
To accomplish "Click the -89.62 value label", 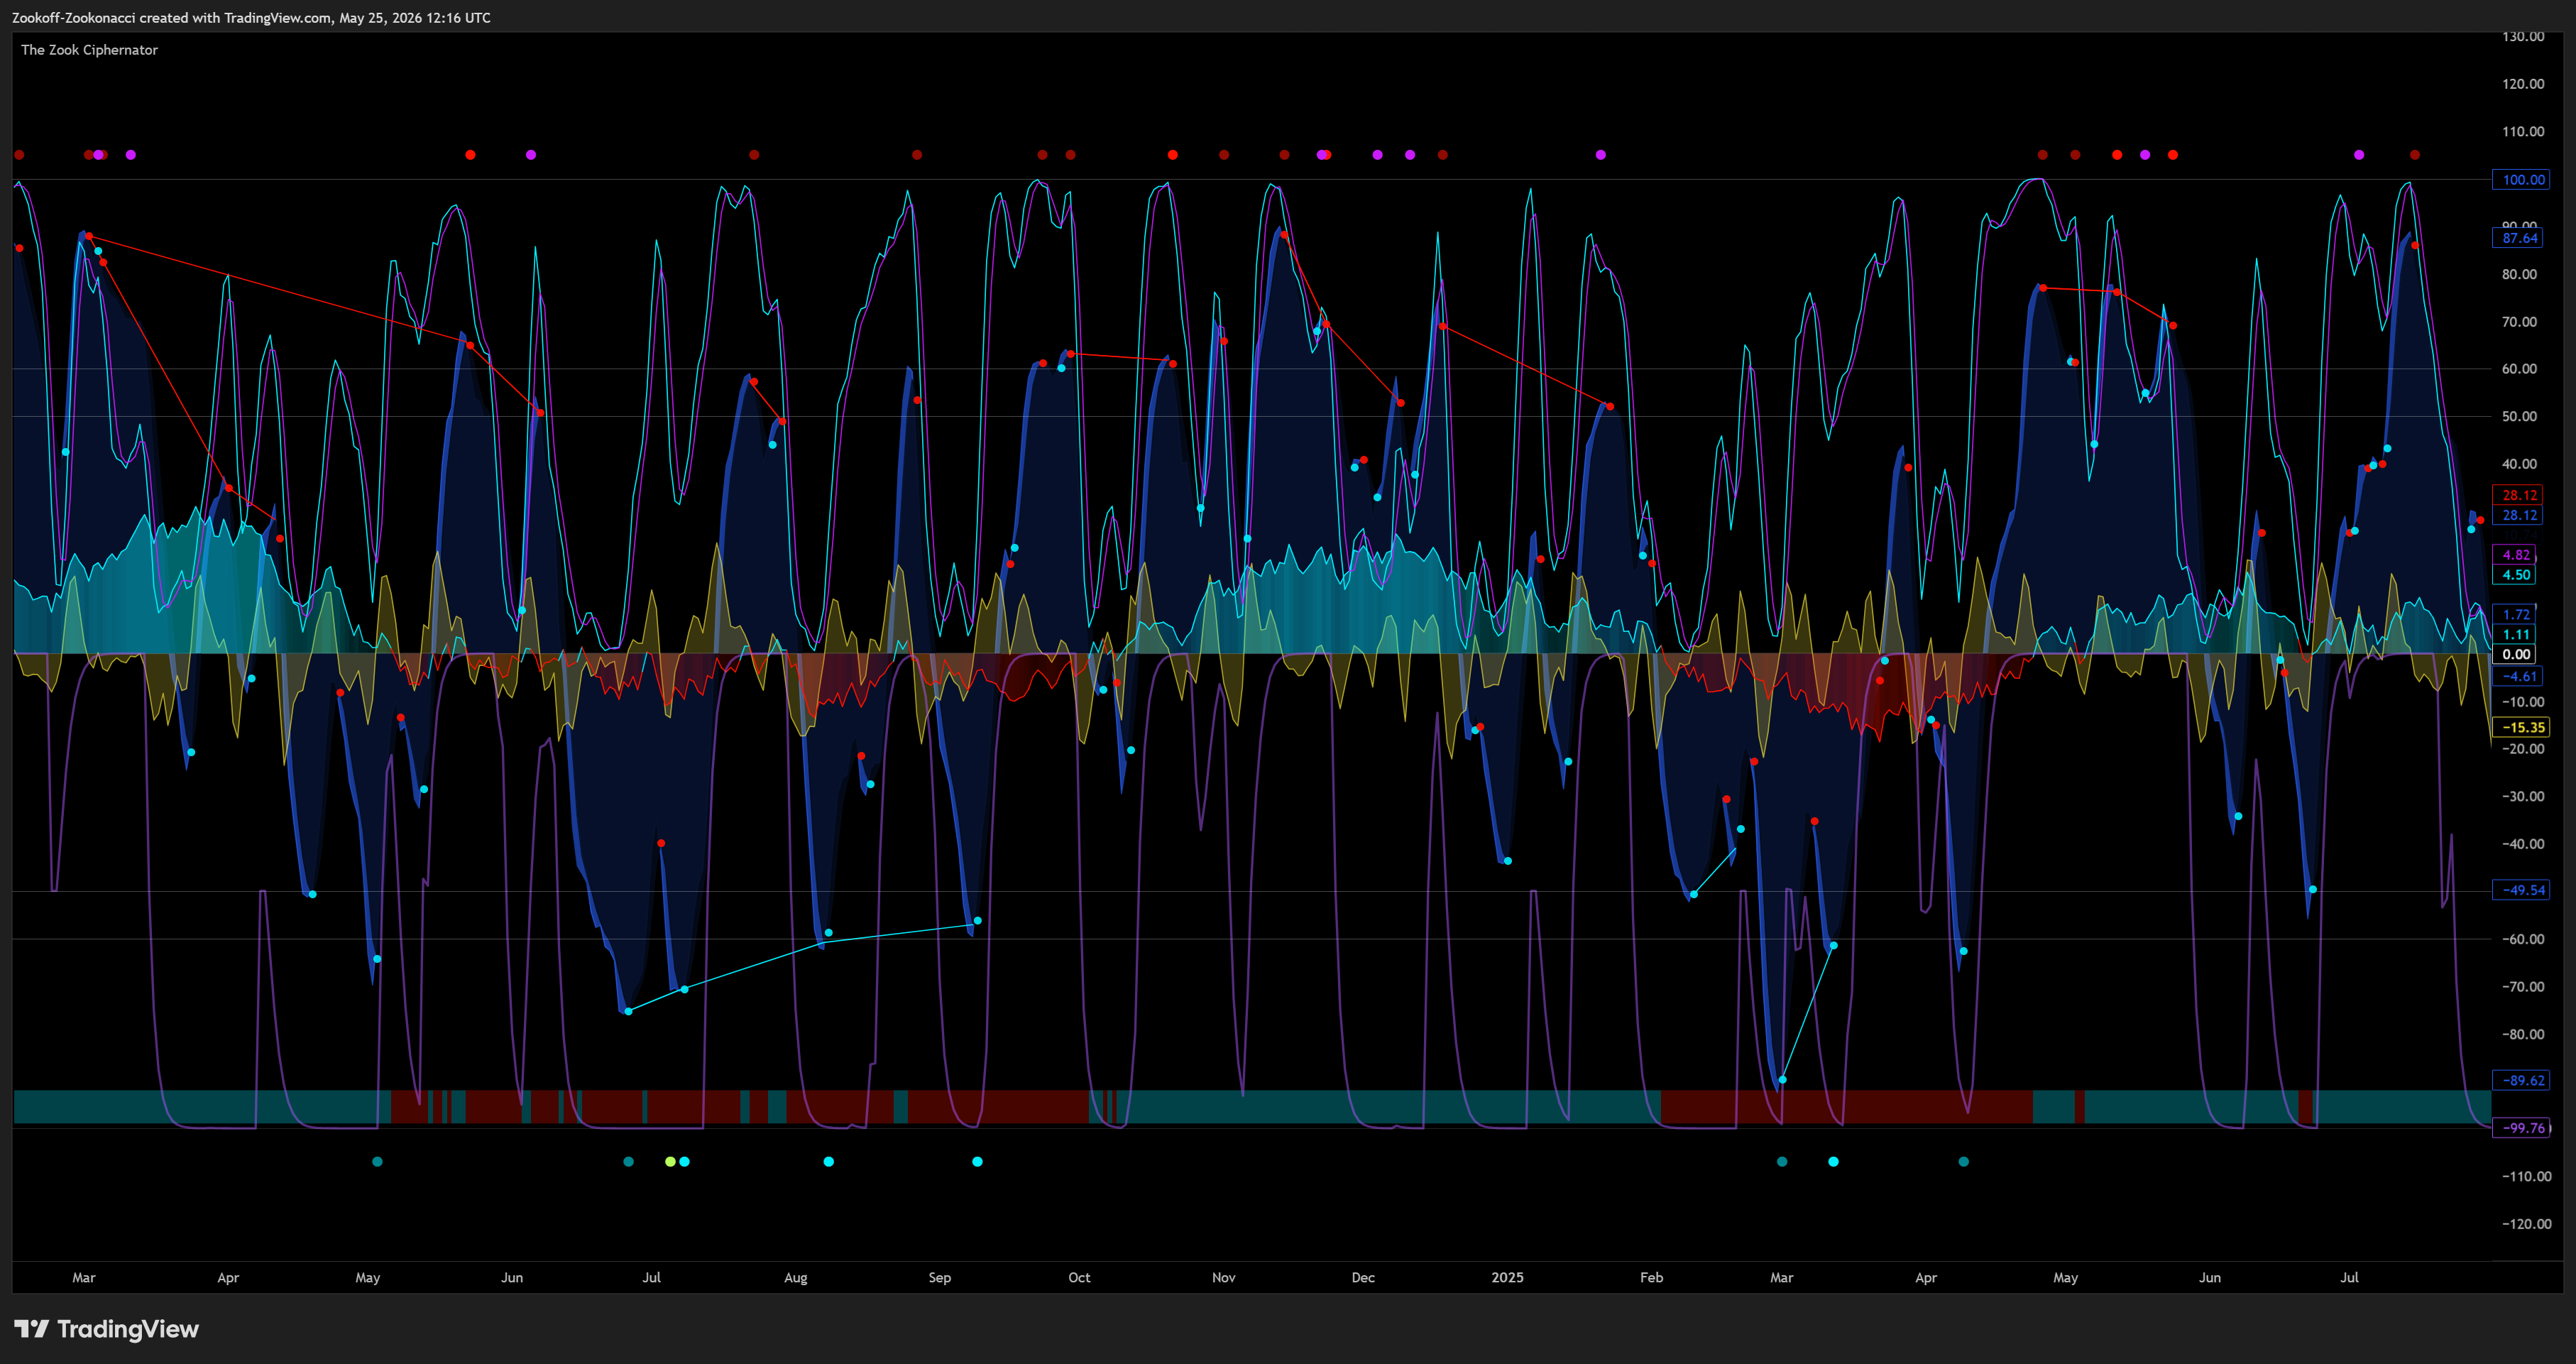I will pos(2522,1080).
